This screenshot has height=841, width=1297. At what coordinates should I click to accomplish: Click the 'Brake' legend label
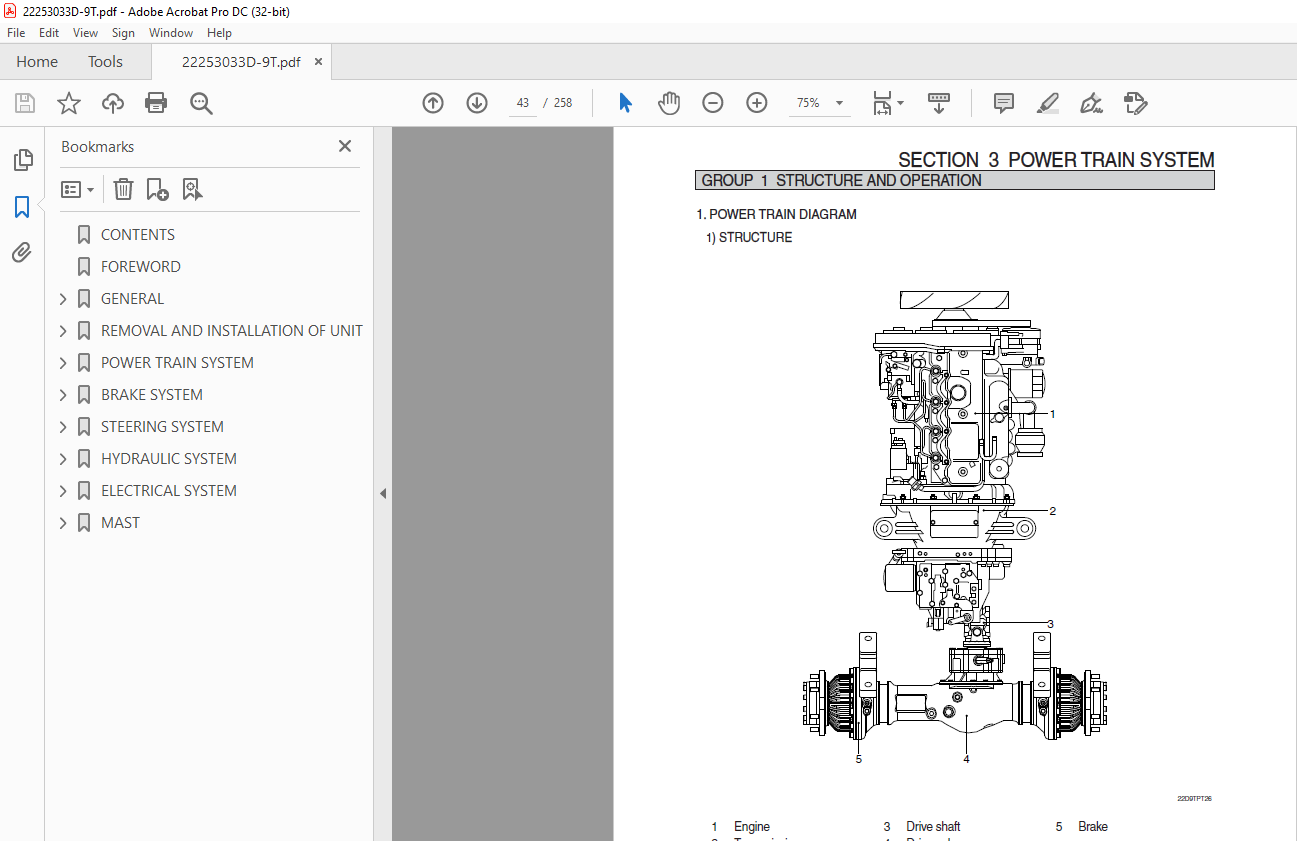pos(1093,827)
